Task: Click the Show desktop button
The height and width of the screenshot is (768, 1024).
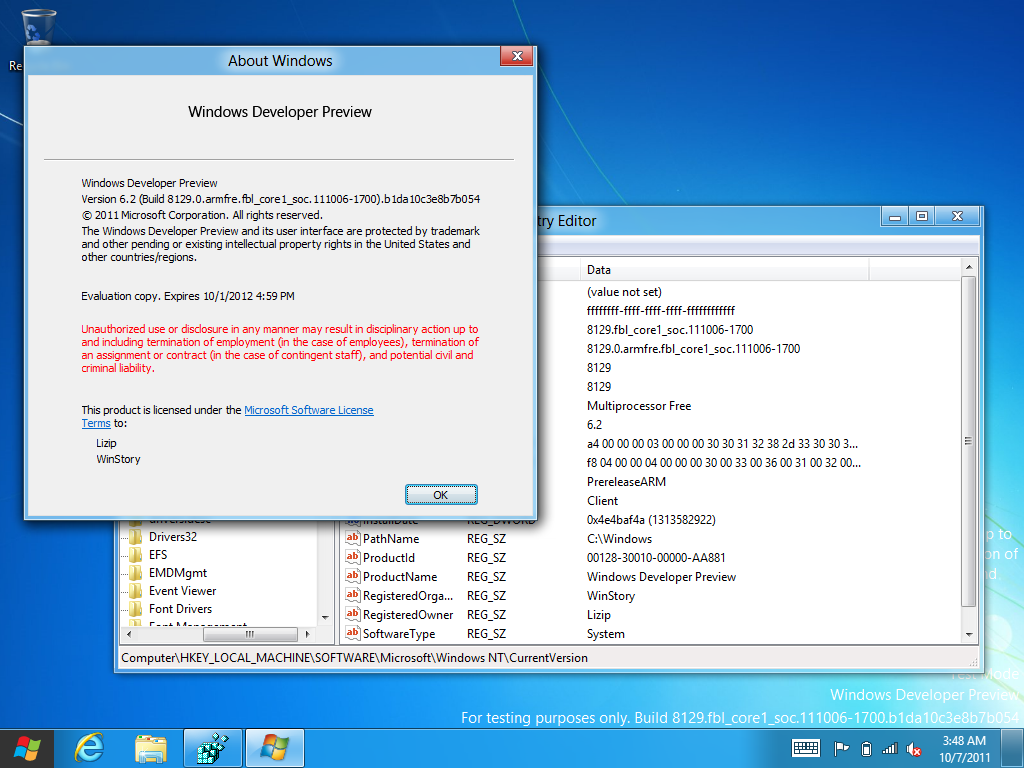Action: 1014,748
